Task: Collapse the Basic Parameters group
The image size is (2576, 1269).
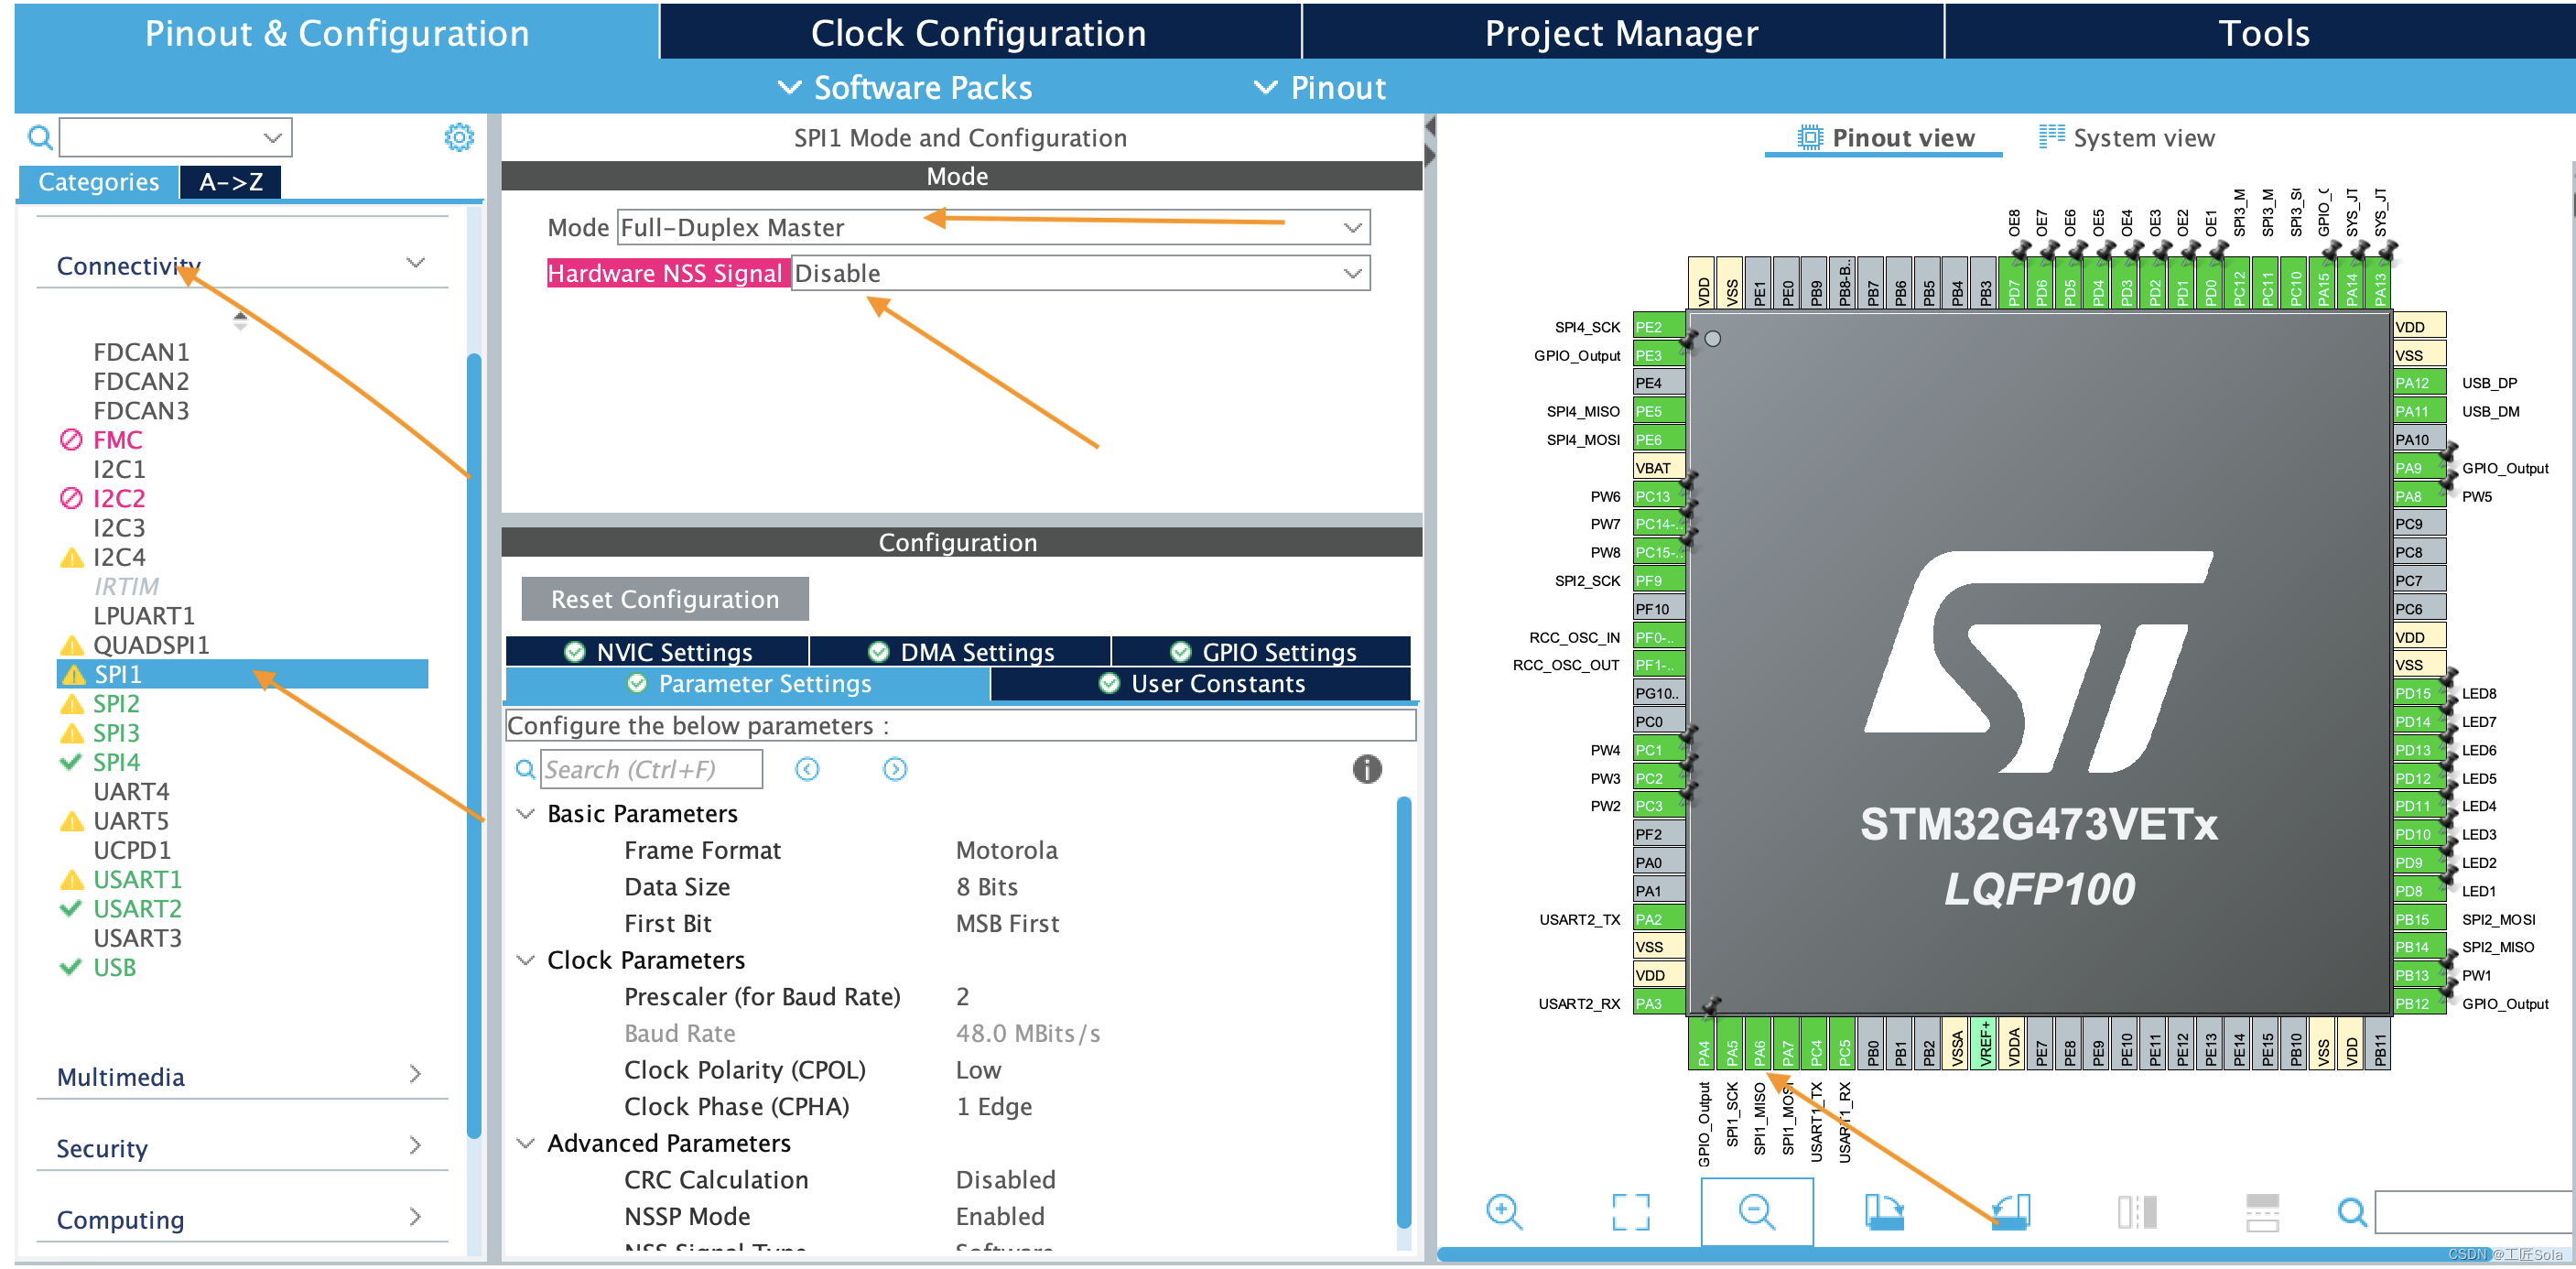Action: tap(526, 814)
